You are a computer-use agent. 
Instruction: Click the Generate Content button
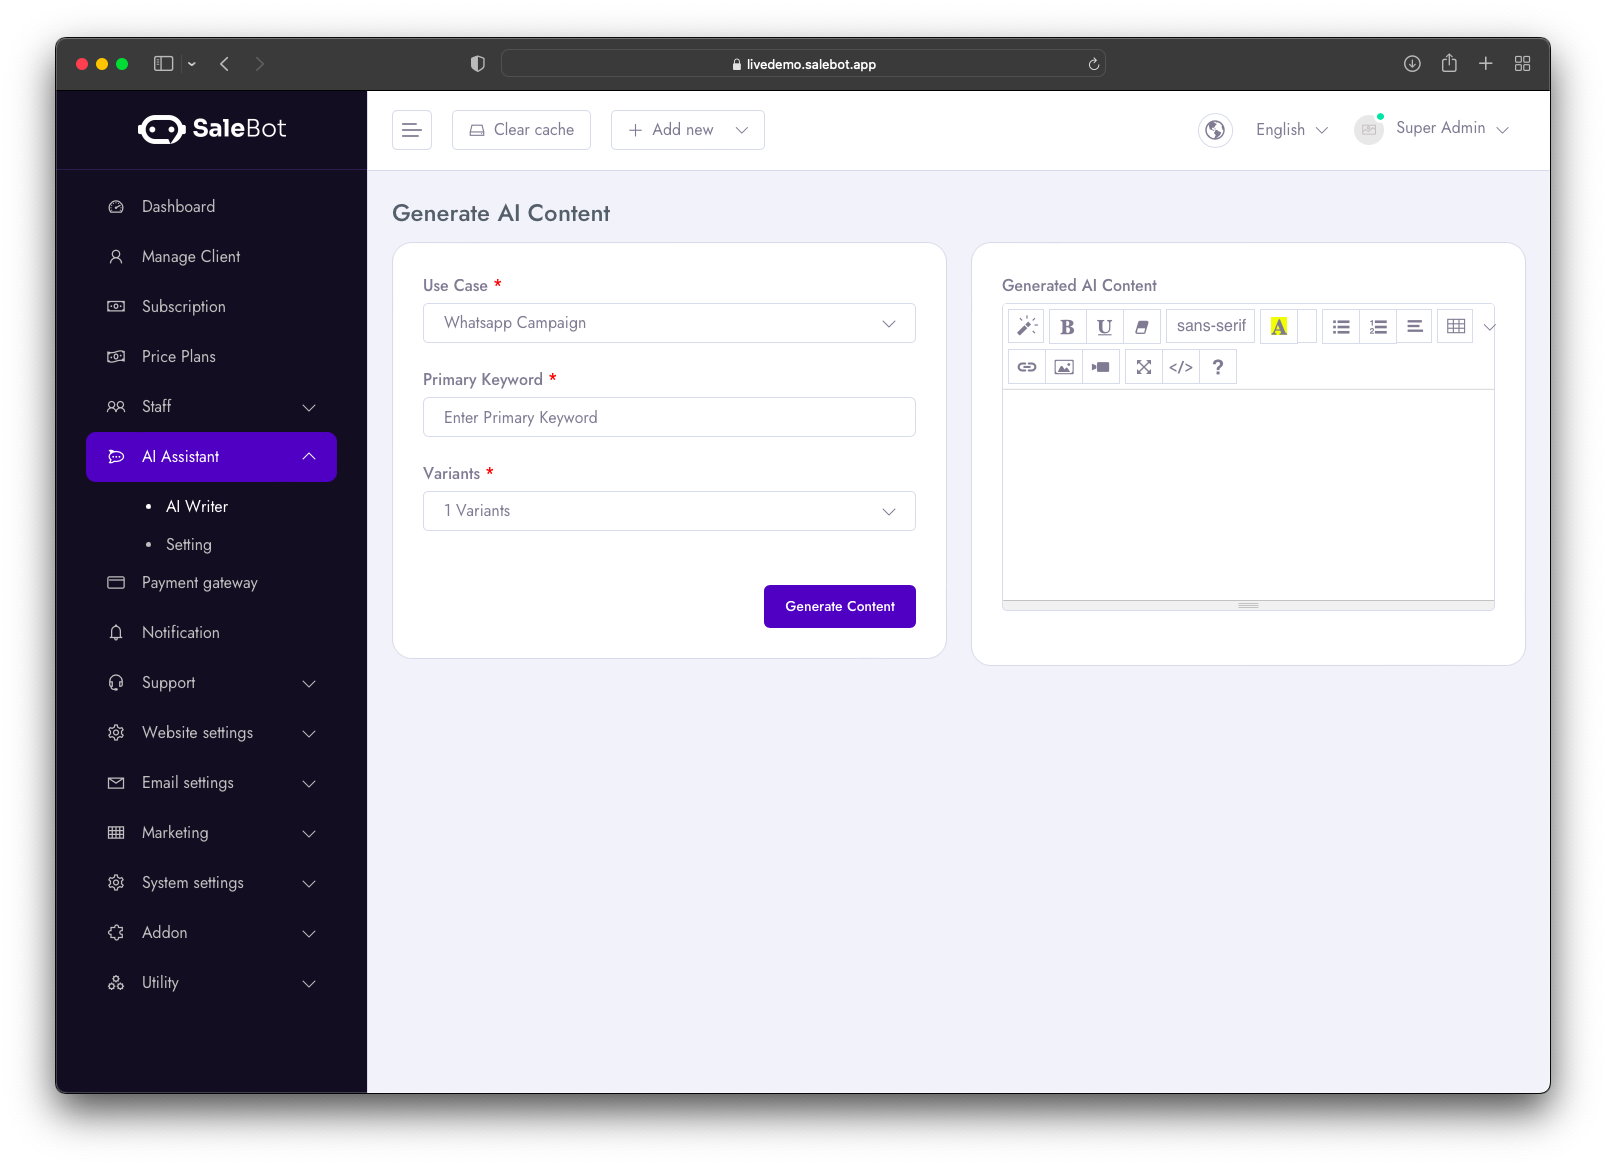pyautogui.click(x=840, y=607)
